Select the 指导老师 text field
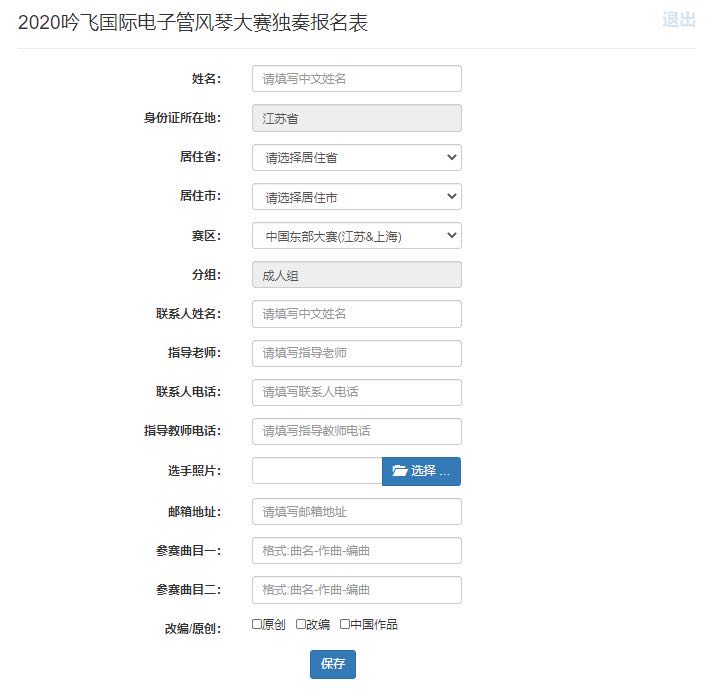The width and height of the screenshot is (718, 689). point(356,353)
